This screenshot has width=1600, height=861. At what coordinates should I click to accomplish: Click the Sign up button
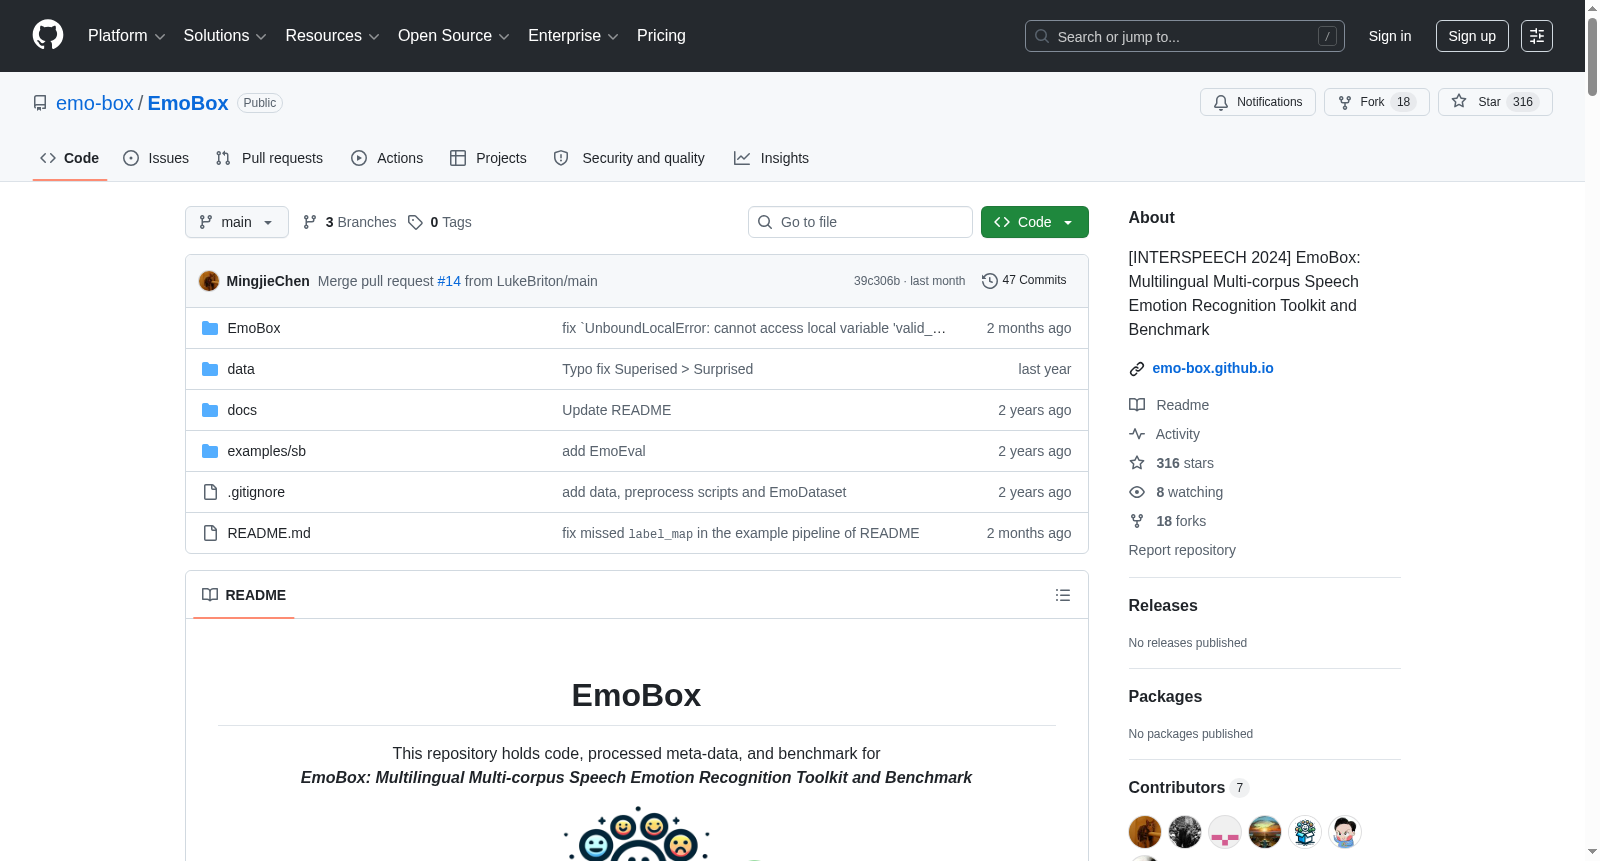[1472, 36]
